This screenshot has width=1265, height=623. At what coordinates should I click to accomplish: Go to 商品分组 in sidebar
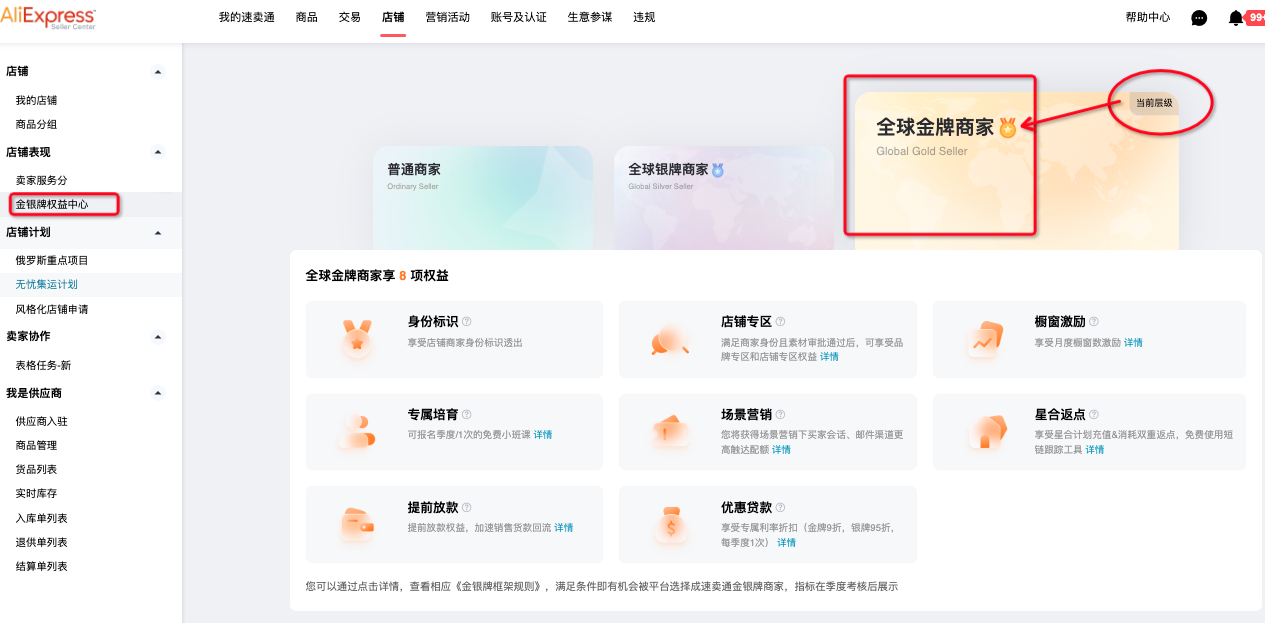tap(36, 124)
